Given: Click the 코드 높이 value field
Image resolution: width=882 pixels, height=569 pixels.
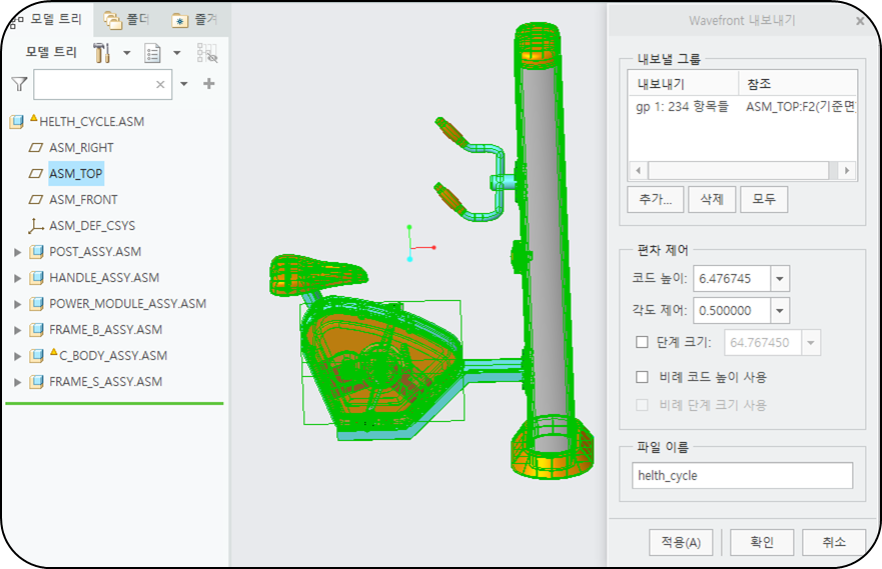Looking at the screenshot, I should 732,278.
